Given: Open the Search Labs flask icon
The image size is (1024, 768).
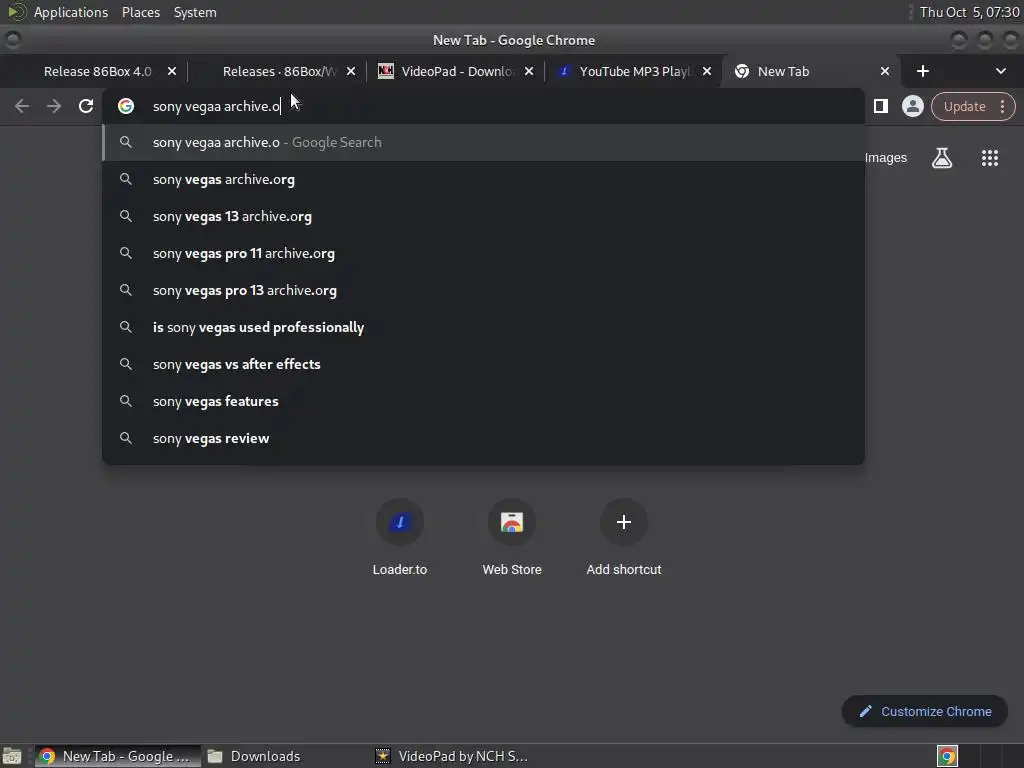Looking at the screenshot, I should tap(942, 158).
